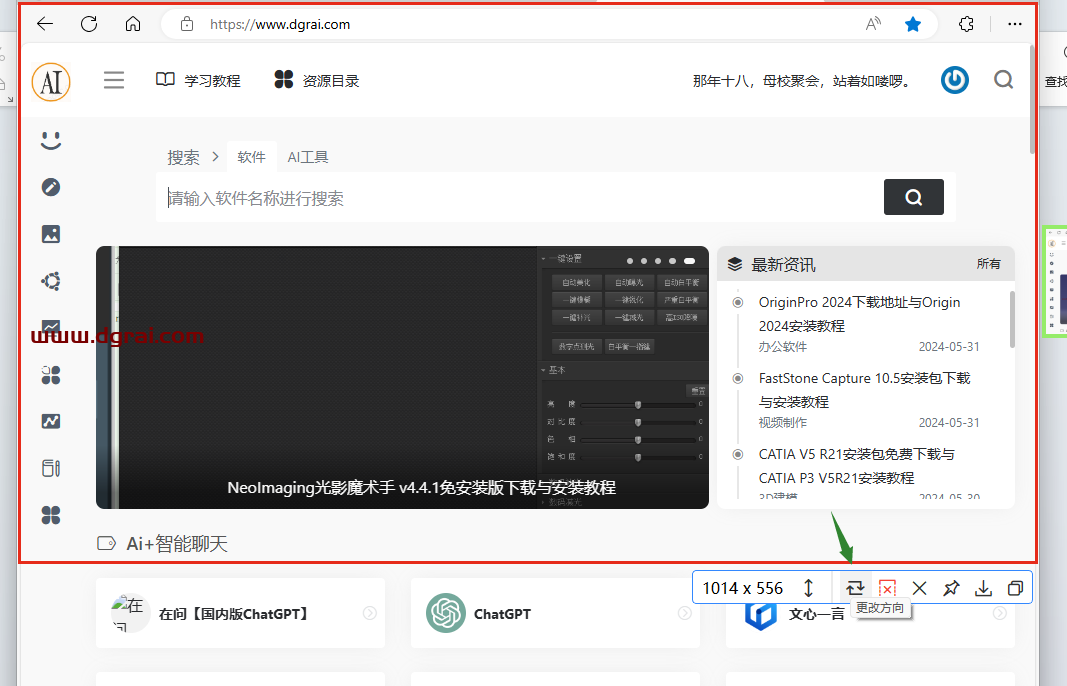Submit with the dark search button
This screenshot has width=1067, height=686.
(913, 197)
